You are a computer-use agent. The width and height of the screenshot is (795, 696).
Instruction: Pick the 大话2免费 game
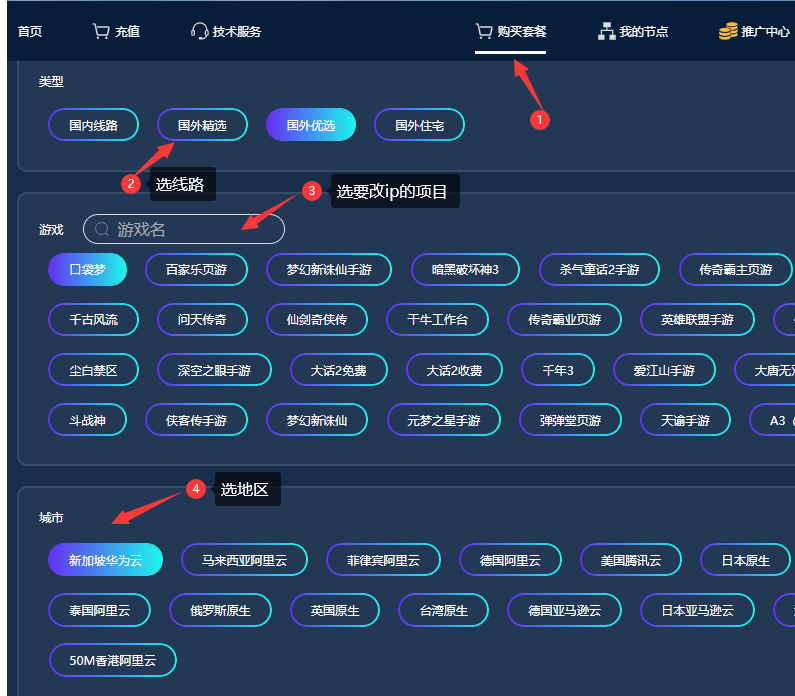(339, 370)
